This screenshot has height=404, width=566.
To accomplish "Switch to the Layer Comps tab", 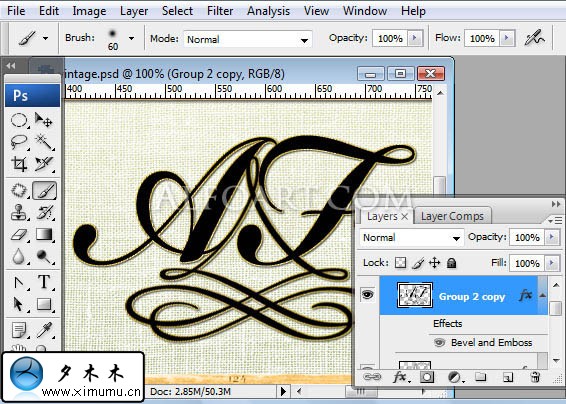I will (x=452, y=216).
